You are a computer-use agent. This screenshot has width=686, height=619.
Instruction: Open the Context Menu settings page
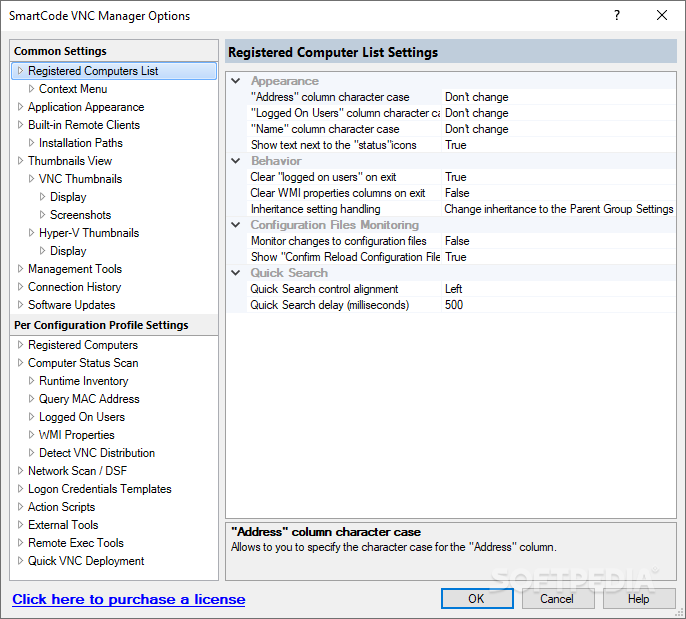coord(73,89)
